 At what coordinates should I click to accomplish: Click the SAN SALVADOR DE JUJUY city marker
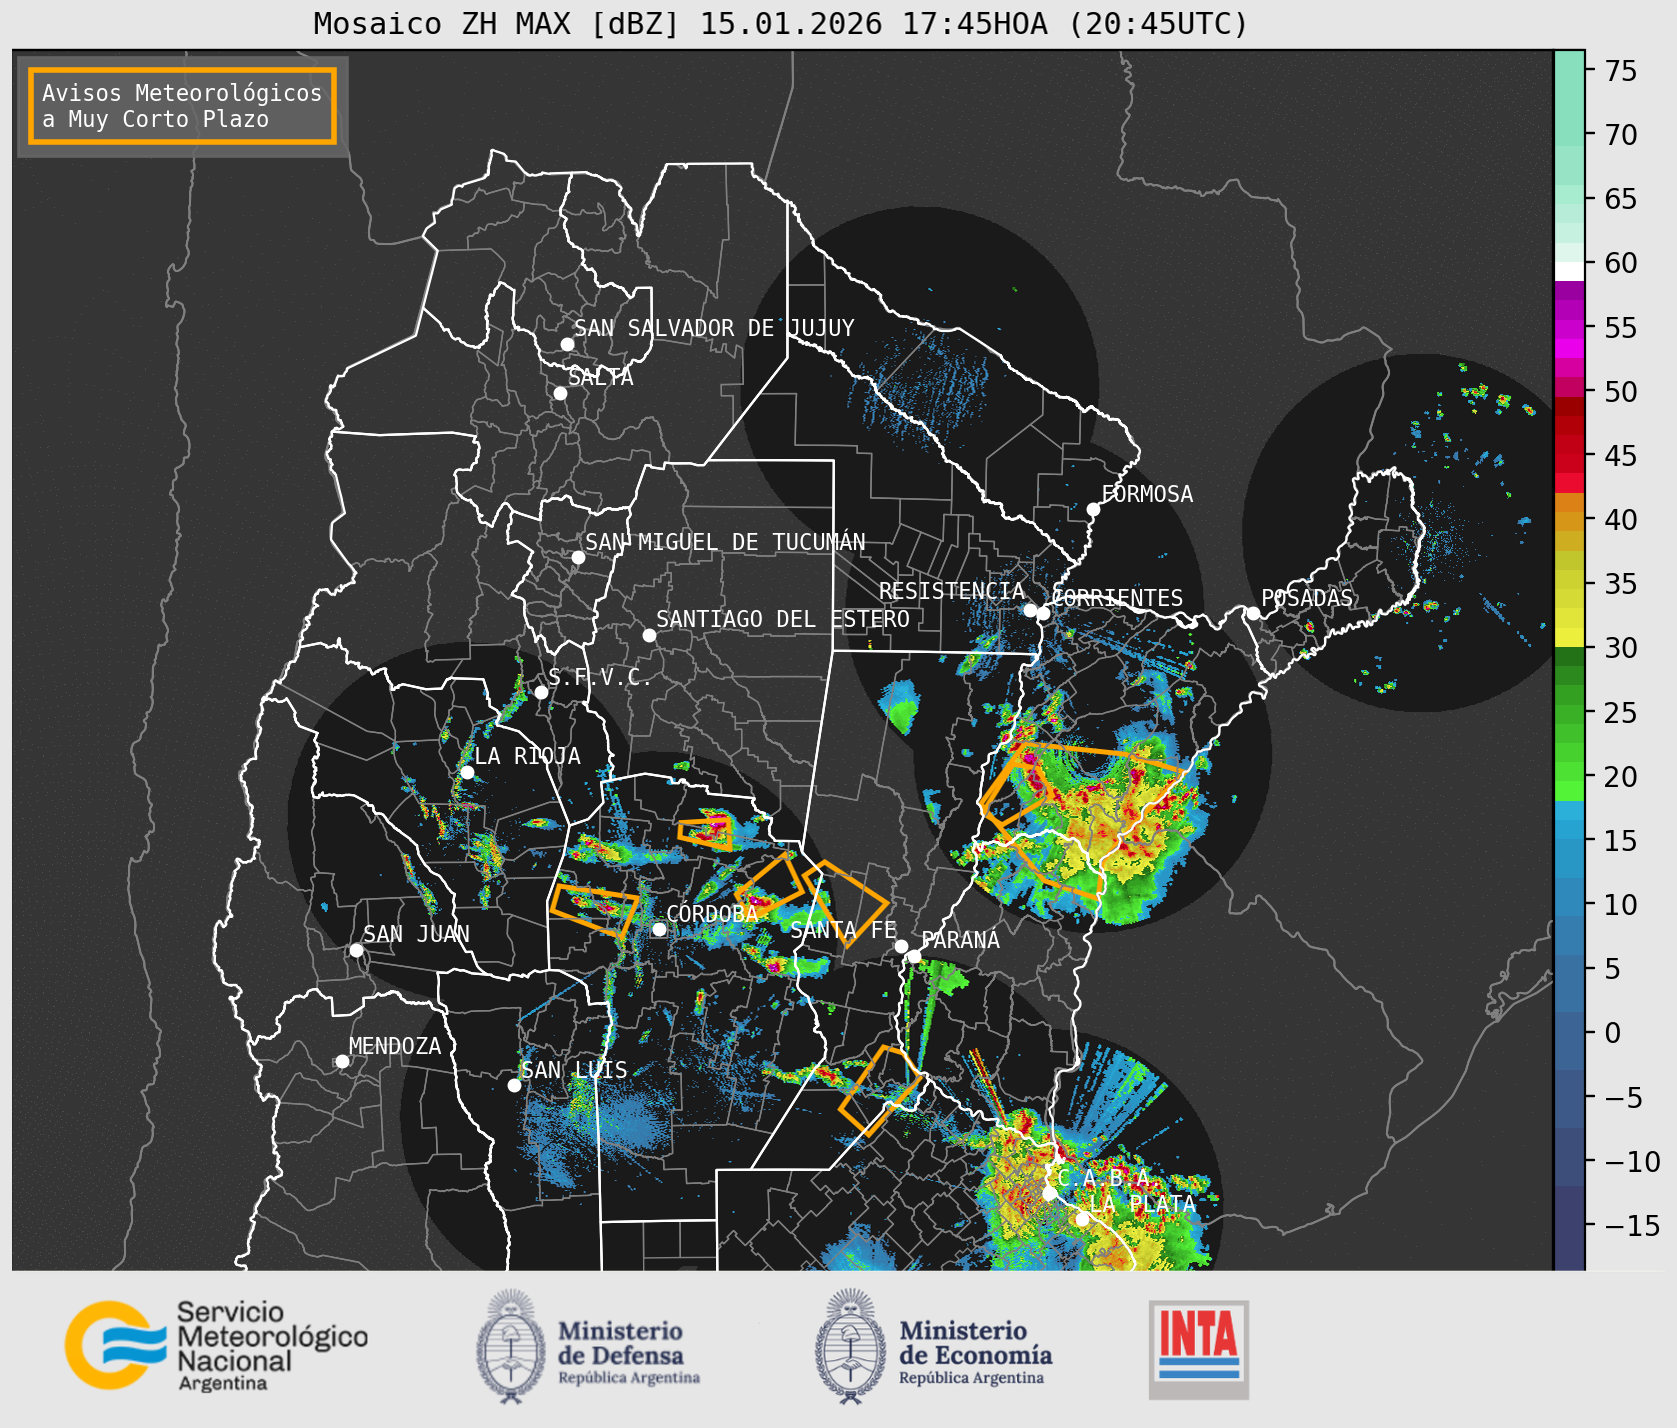[567, 344]
